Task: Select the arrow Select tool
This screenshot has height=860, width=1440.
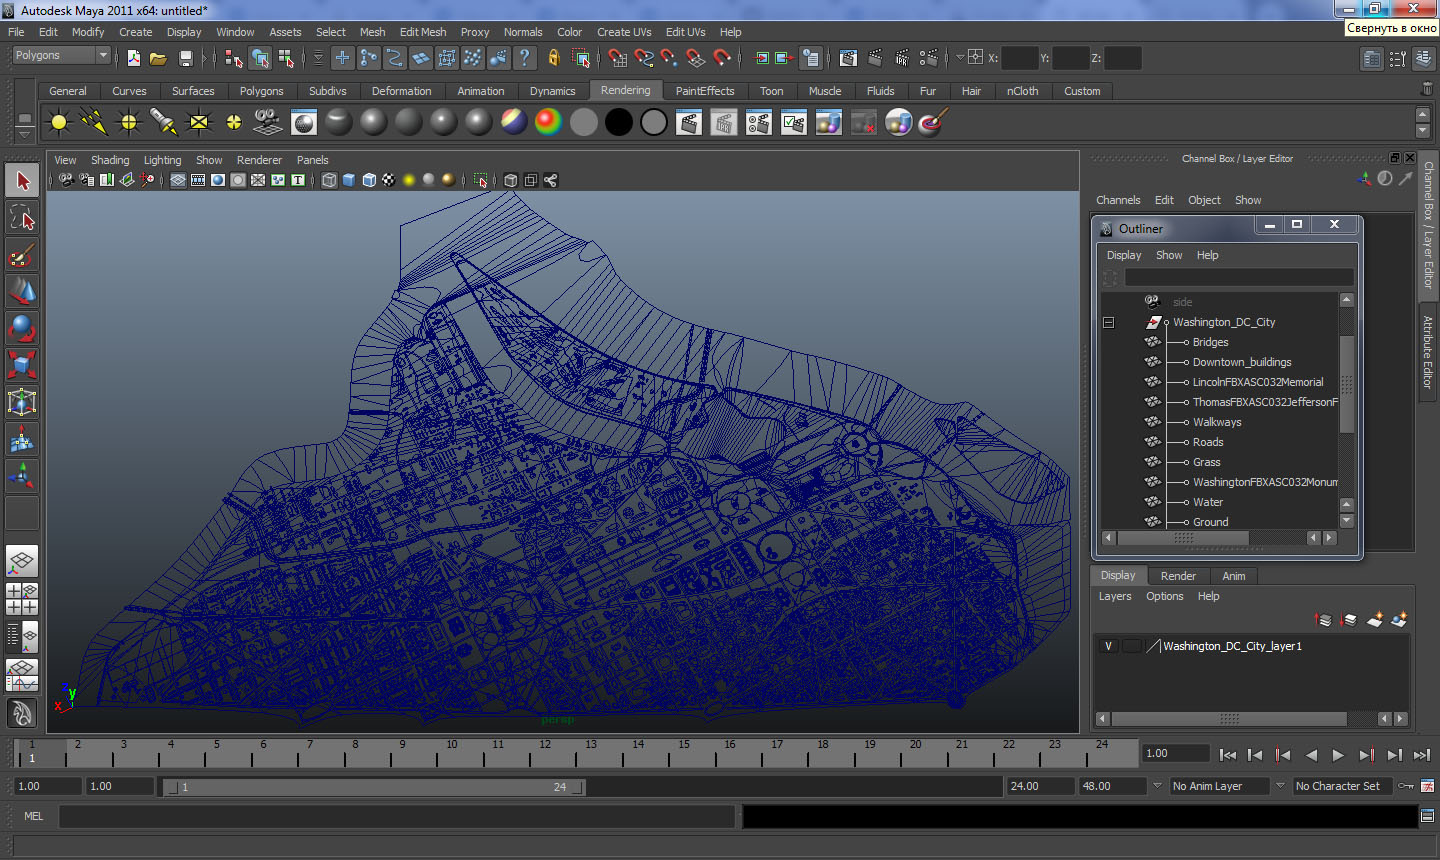Action: 22,181
